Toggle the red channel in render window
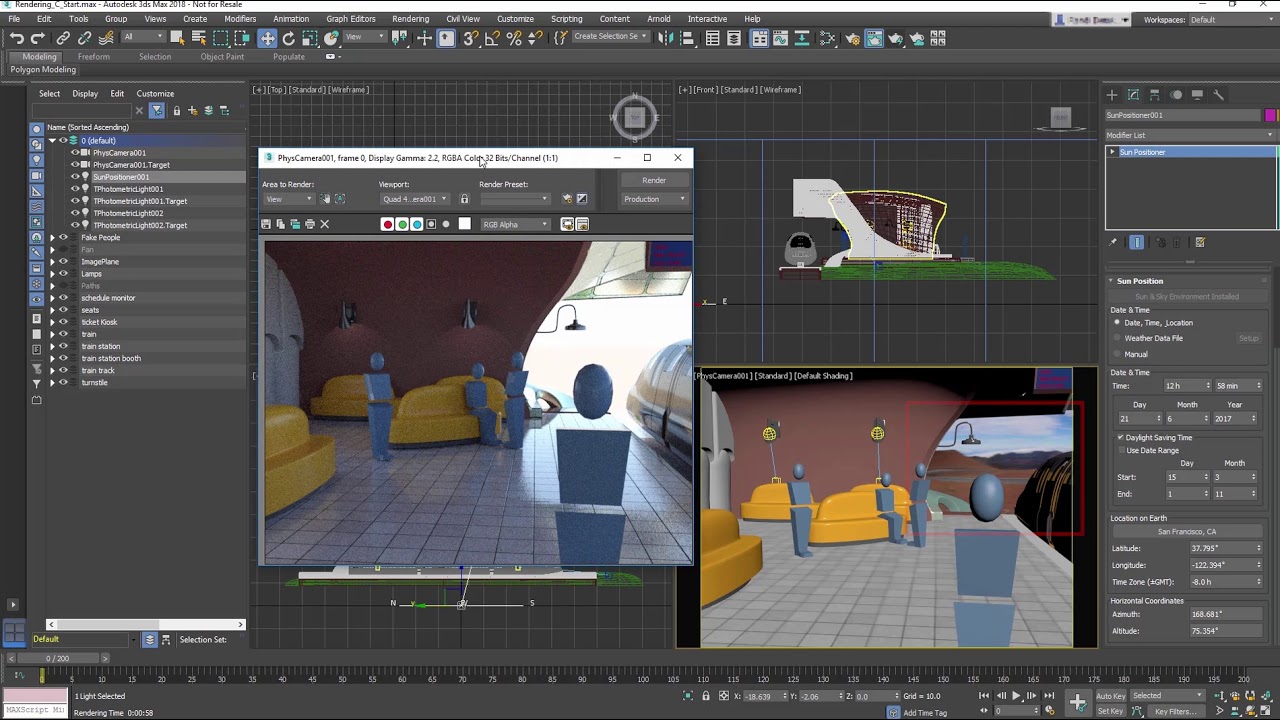The width and height of the screenshot is (1280, 720). click(387, 224)
